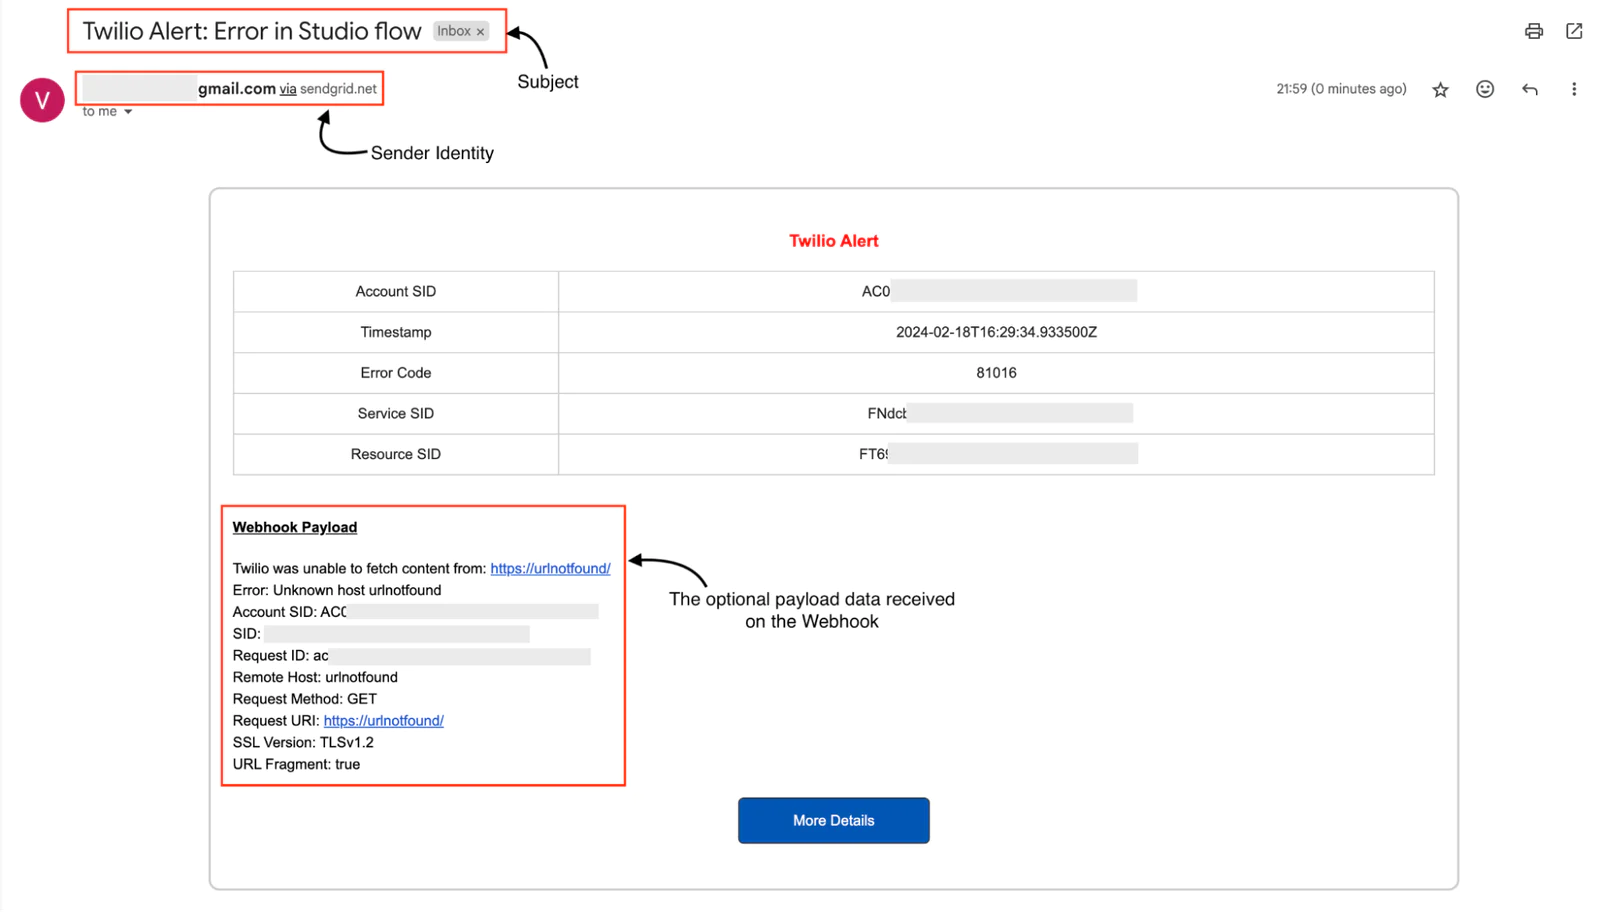The width and height of the screenshot is (1600, 912).
Task: Select the error code value 81016
Action: click(996, 373)
